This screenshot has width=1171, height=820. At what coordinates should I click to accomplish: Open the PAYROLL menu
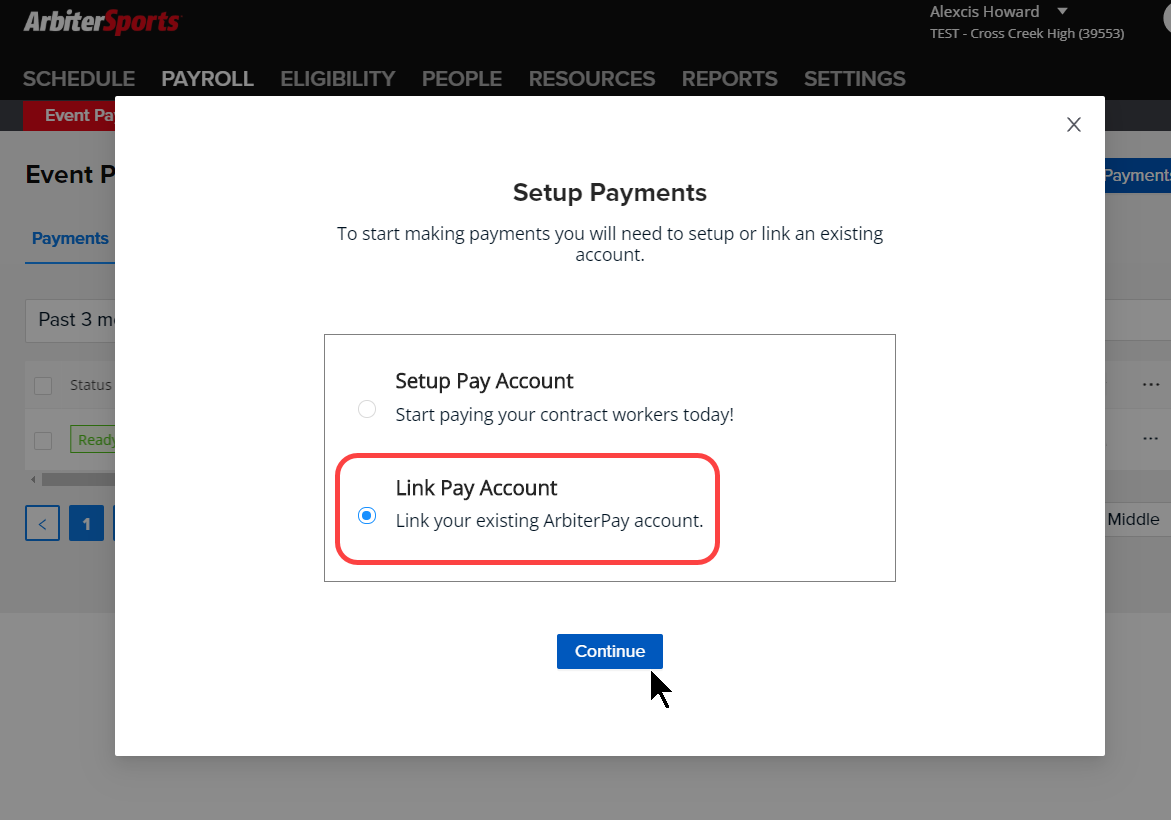[208, 79]
